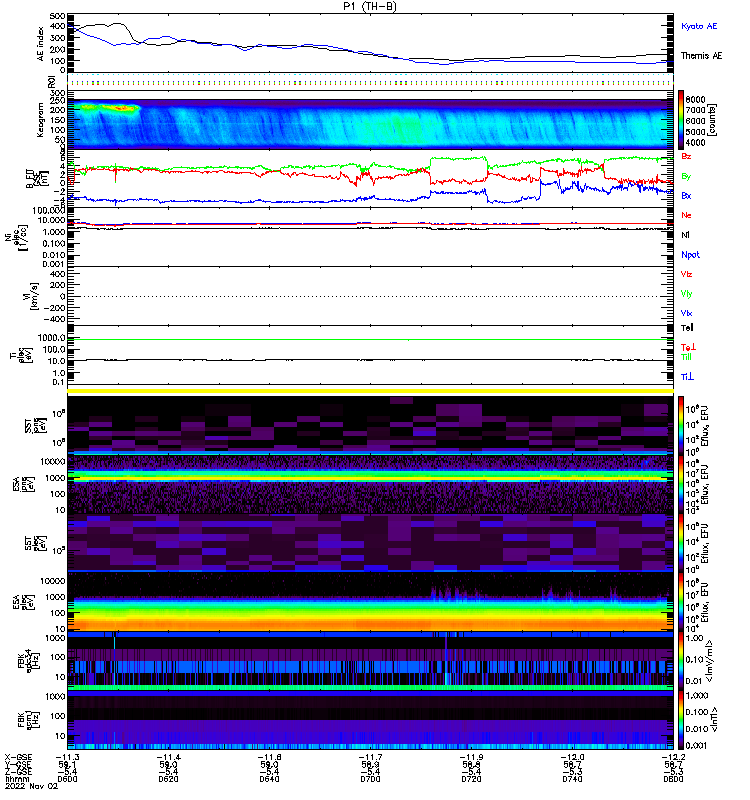Image resolution: width=750 pixels, height=800 pixels.
Task: Click the red Bz legend label
Action: coord(686,157)
